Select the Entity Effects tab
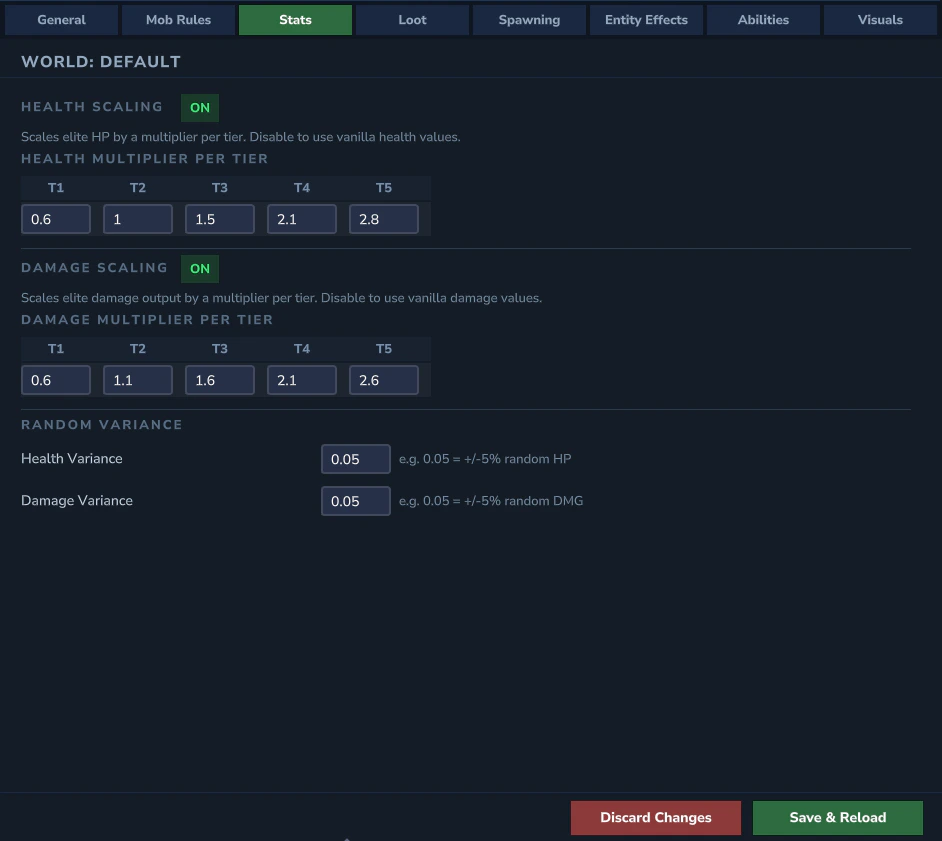This screenshot has width=942, height=841. point(646,19)
